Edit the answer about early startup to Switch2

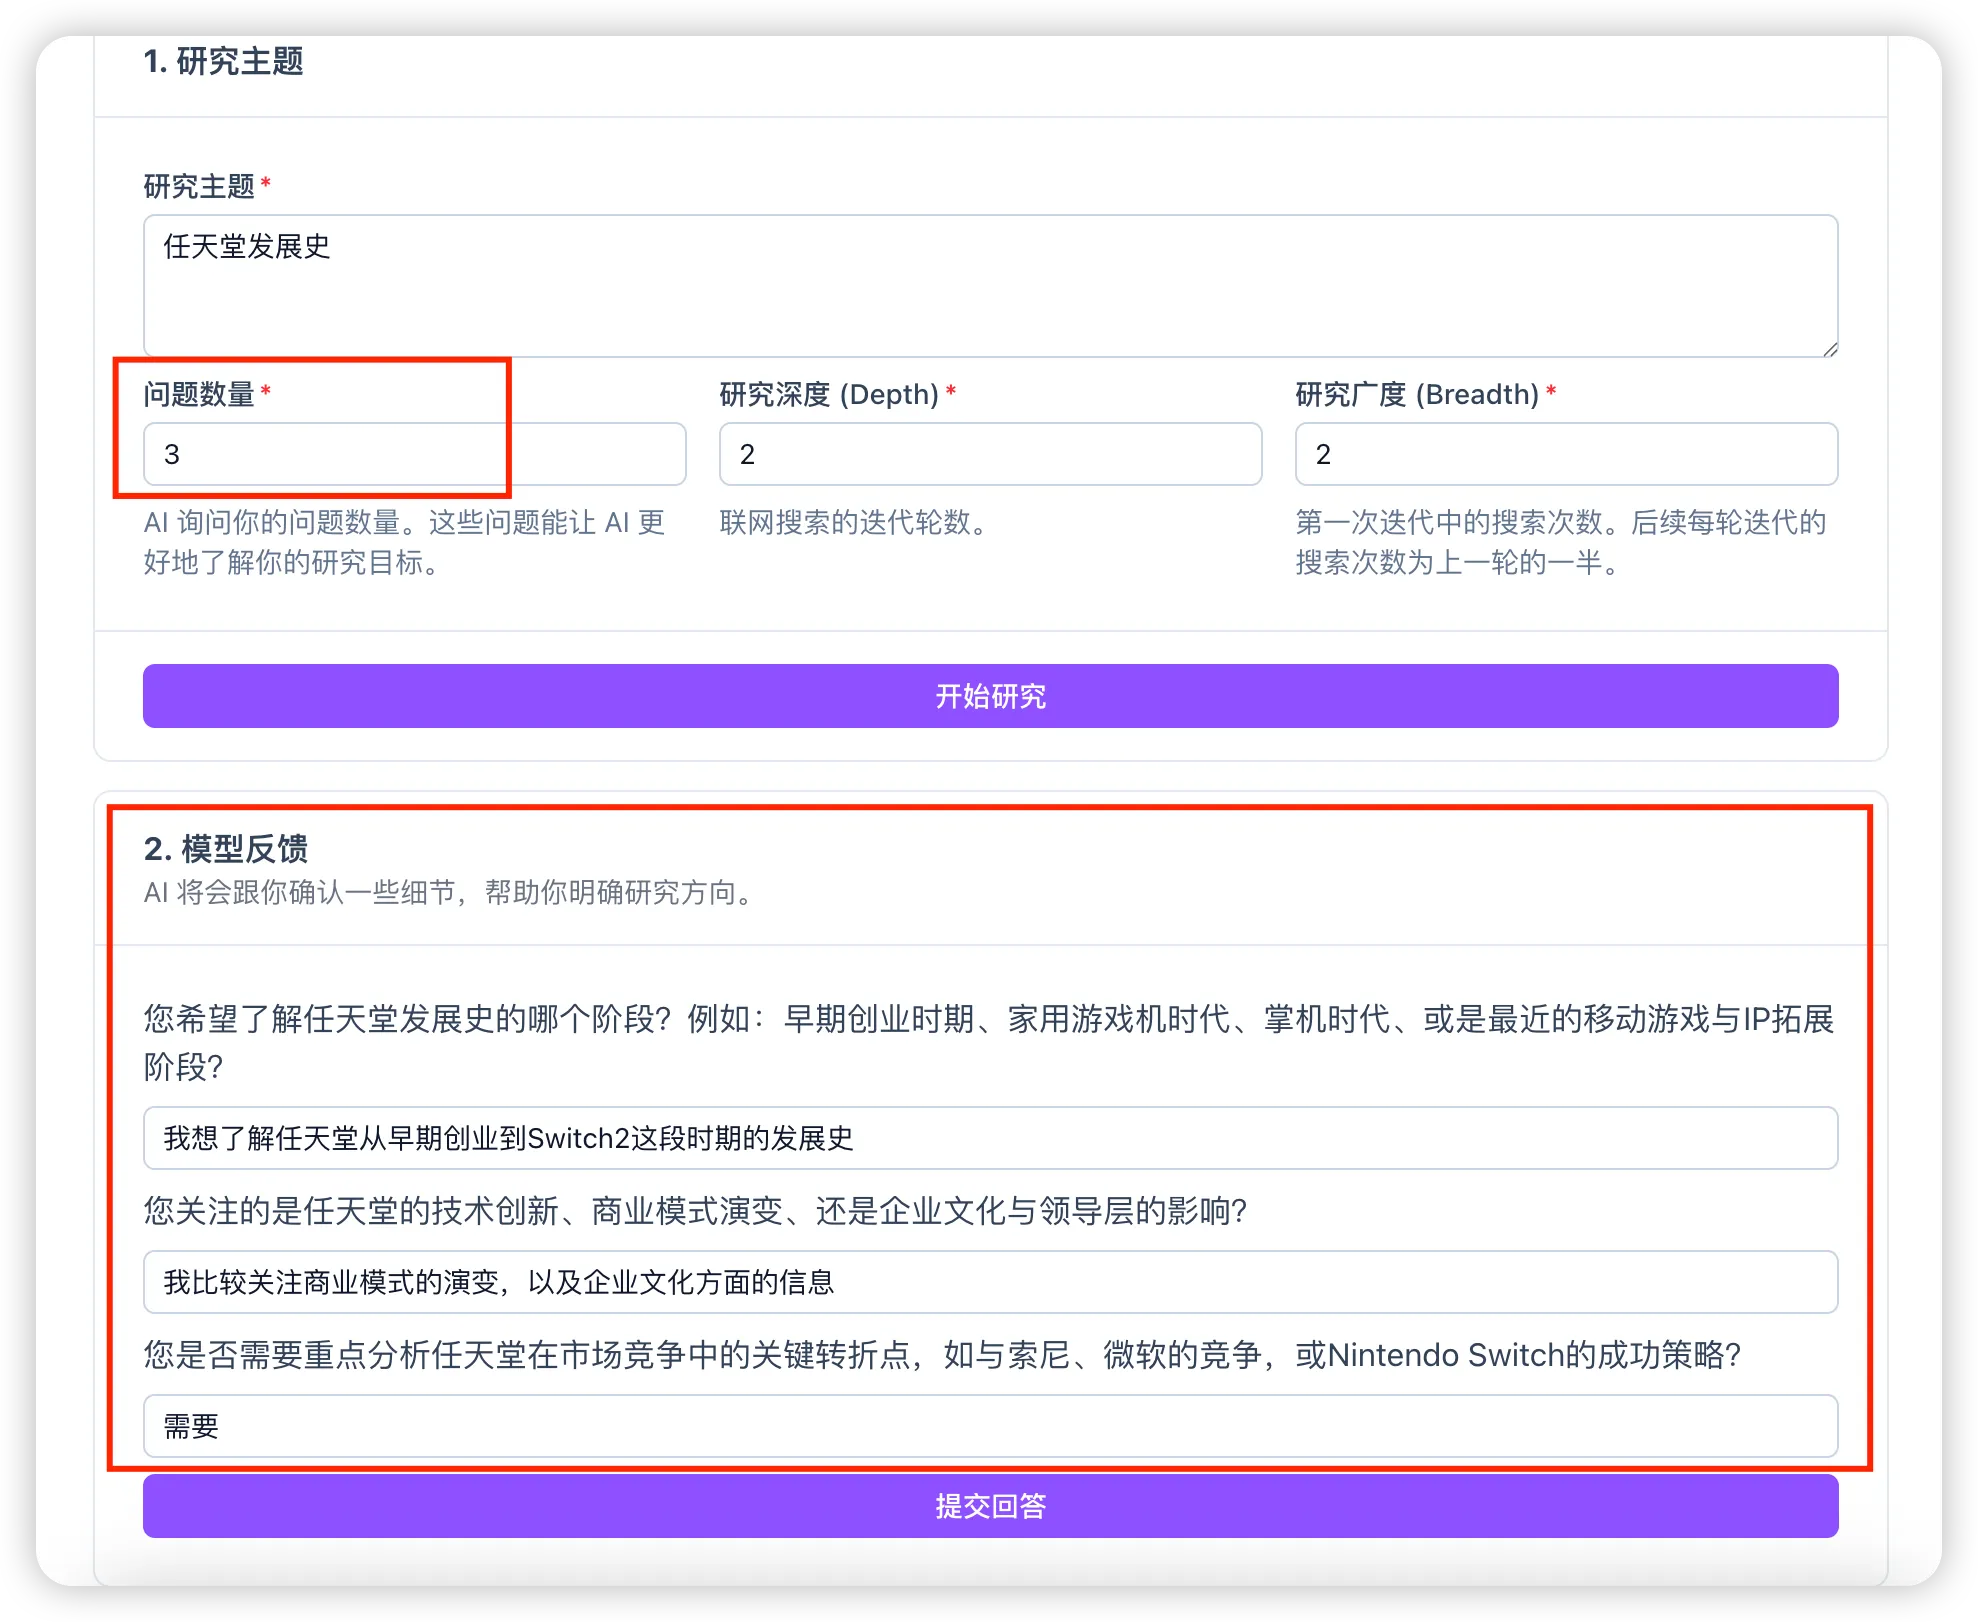[990, 1138]
